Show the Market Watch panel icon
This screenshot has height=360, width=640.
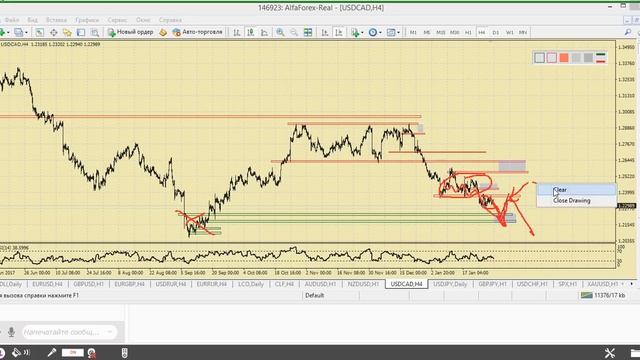[40, 32]
